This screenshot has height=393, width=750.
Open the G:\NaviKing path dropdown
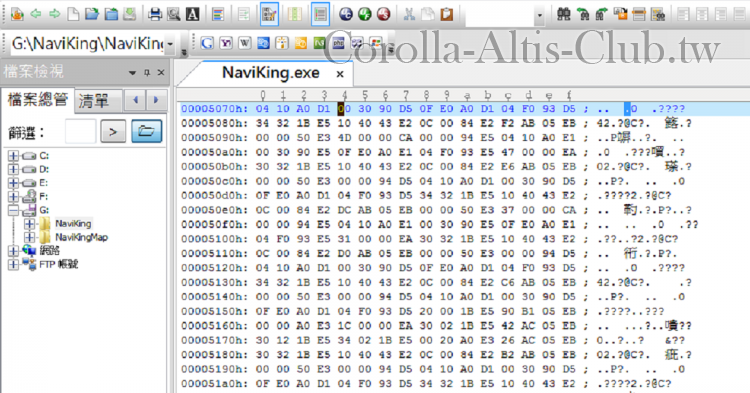pos(170,44)
